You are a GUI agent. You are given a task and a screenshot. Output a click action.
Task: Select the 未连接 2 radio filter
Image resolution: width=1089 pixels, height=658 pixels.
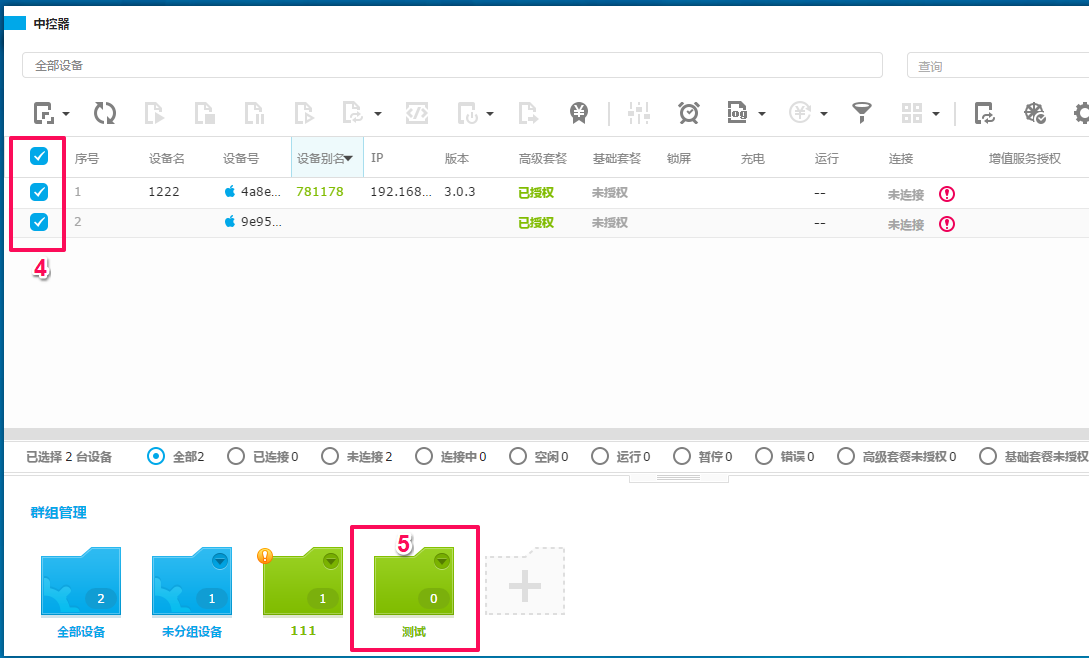[x=357, y=457]
